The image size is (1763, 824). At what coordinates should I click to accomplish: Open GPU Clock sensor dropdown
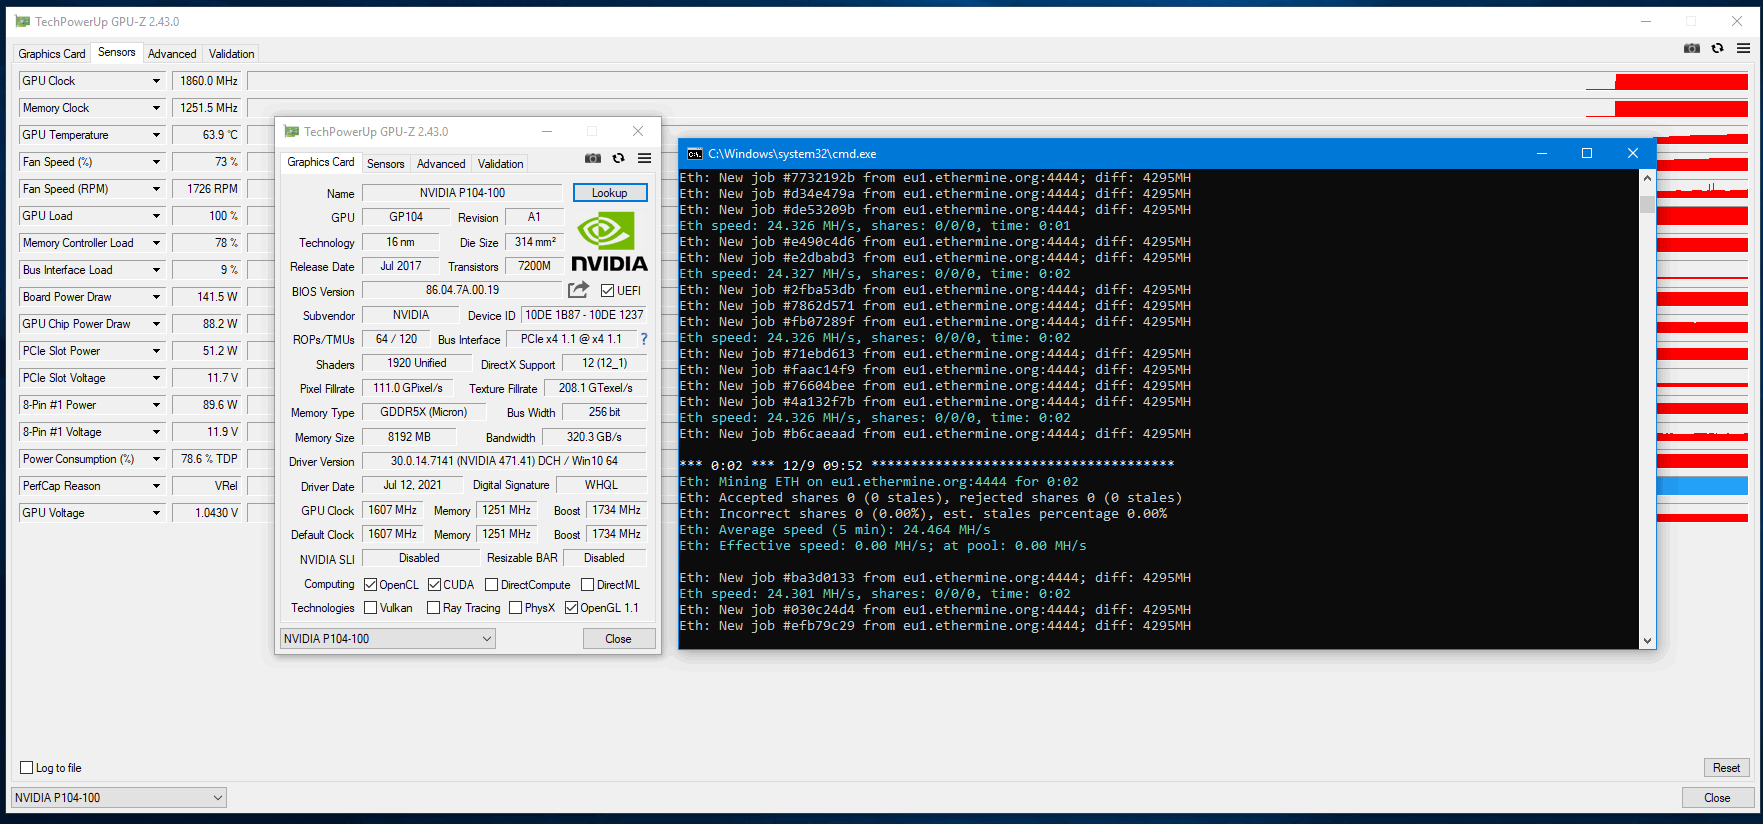click(156, 81)
